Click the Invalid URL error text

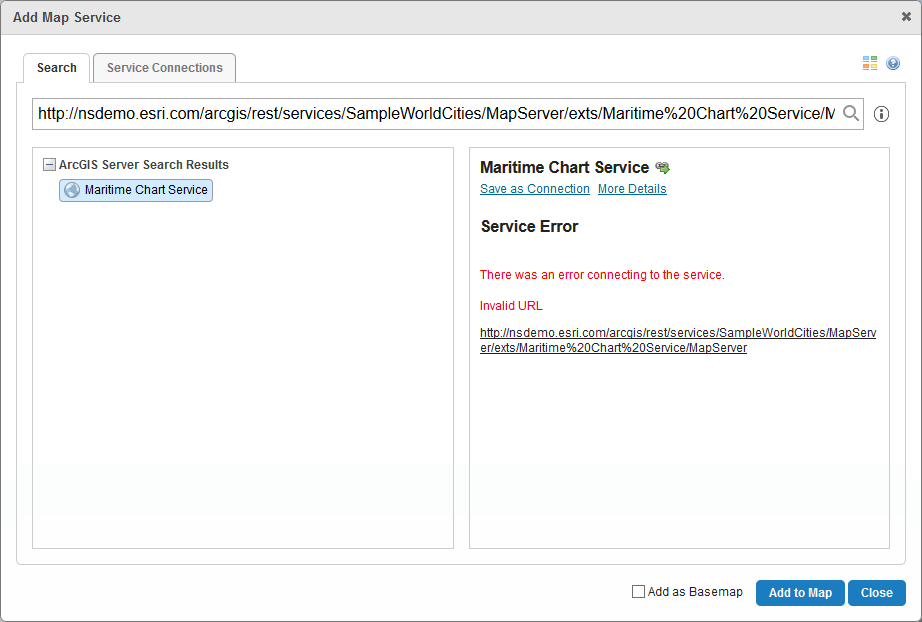(511, 306)
